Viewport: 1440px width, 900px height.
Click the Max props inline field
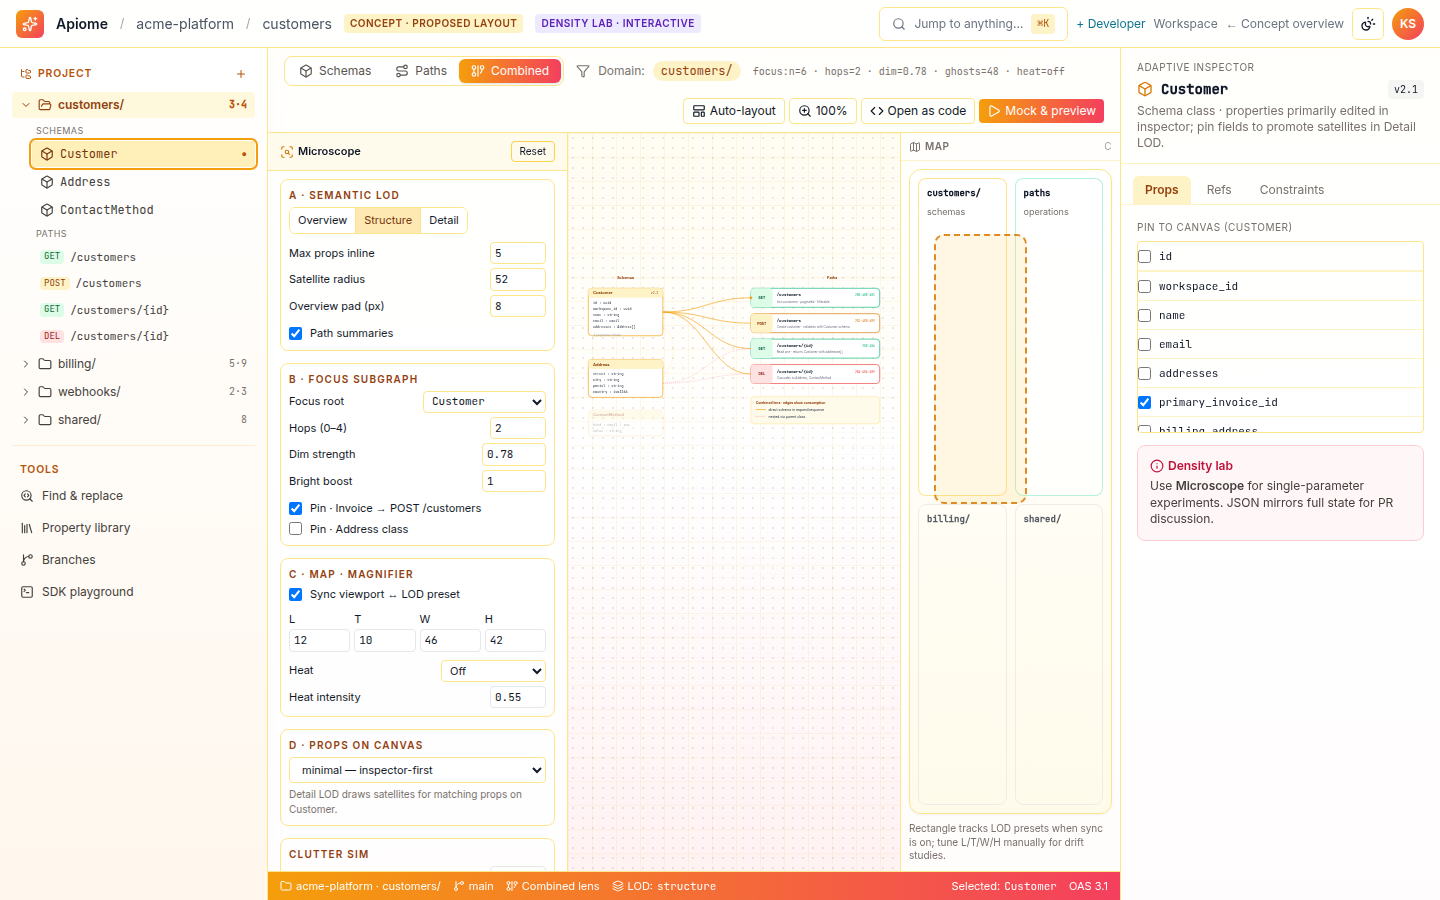(518, 253)
